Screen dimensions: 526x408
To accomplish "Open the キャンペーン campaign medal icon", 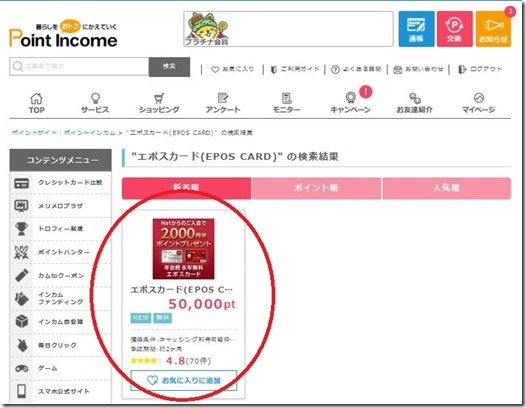I will click(x=351, y=103).
